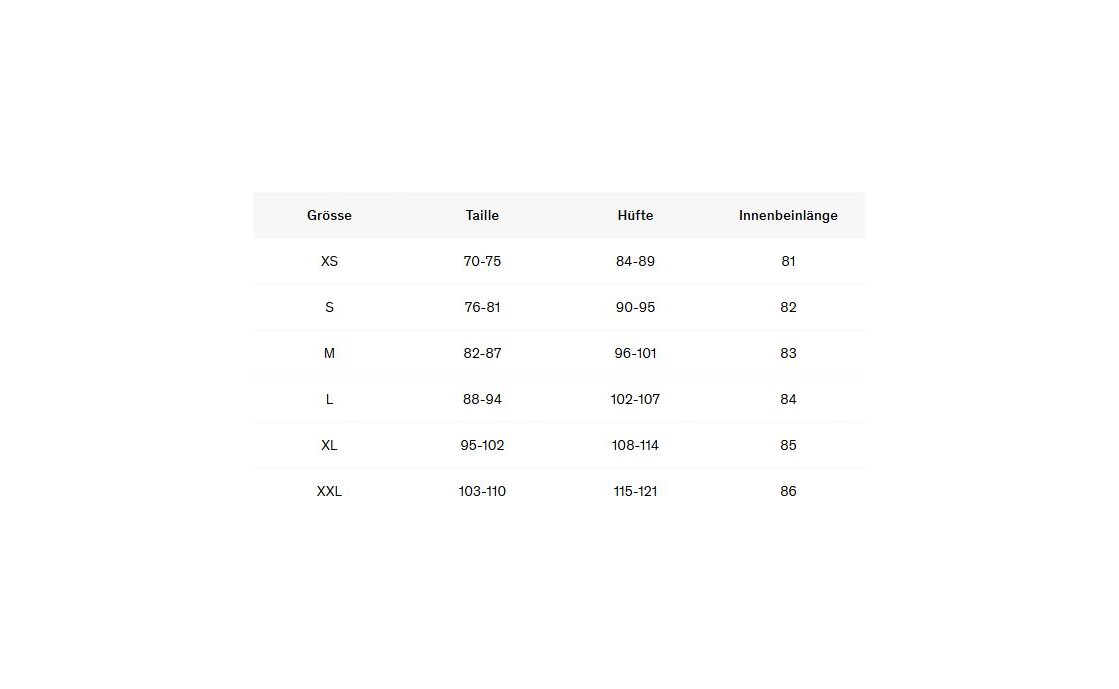1119x689 pixels.
Task: Click the waist value 103-110
Action: pyautogui.click(x=482, y=491)
